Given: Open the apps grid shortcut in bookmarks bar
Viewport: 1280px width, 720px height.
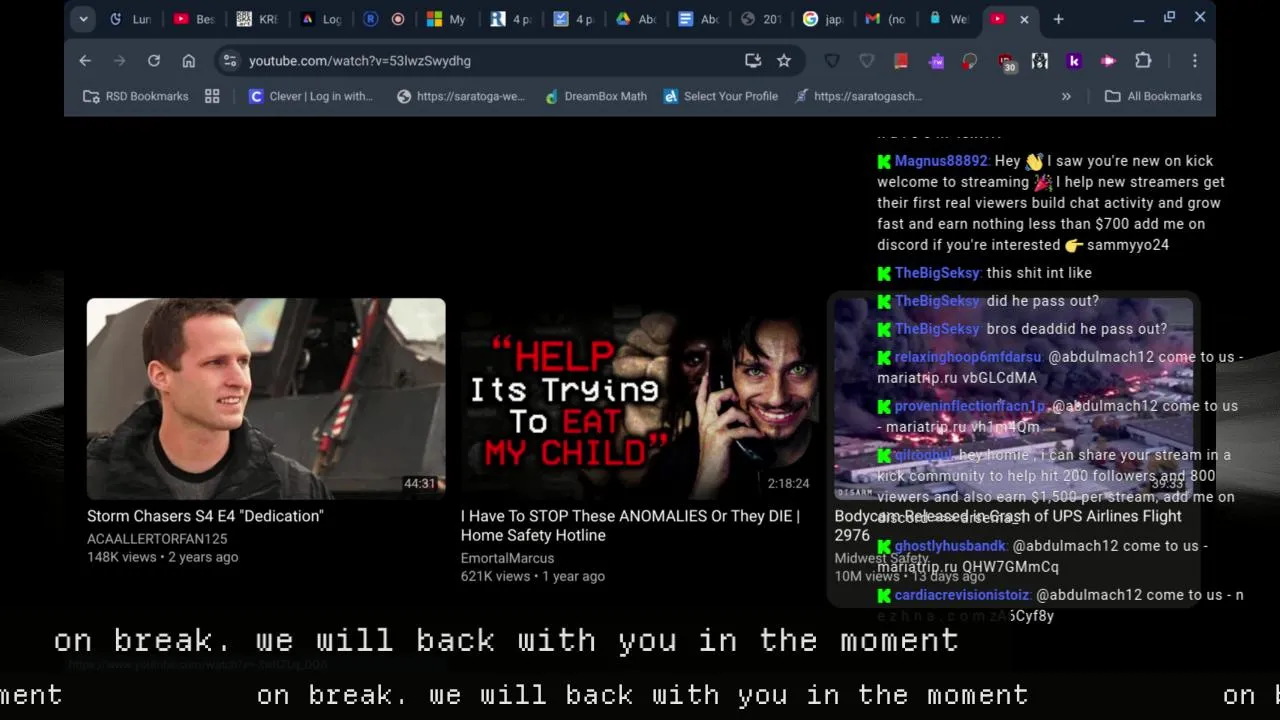Looking at the screenshot, I should pyautogui.click(x=212, y=96).
